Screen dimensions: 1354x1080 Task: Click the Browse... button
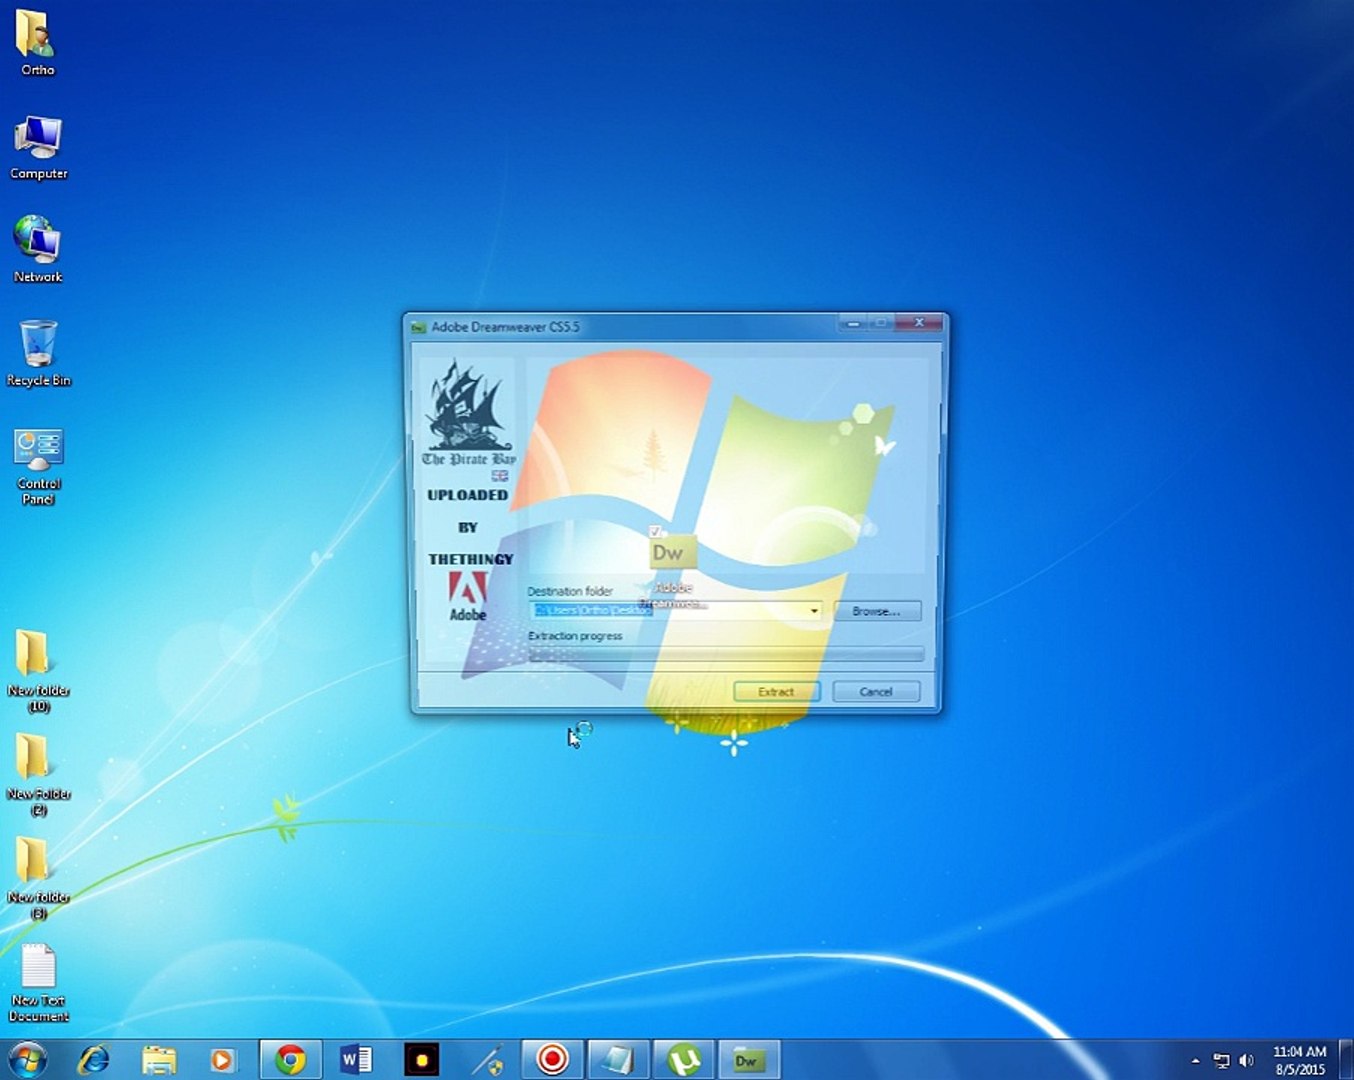click(x=876, y=611)
